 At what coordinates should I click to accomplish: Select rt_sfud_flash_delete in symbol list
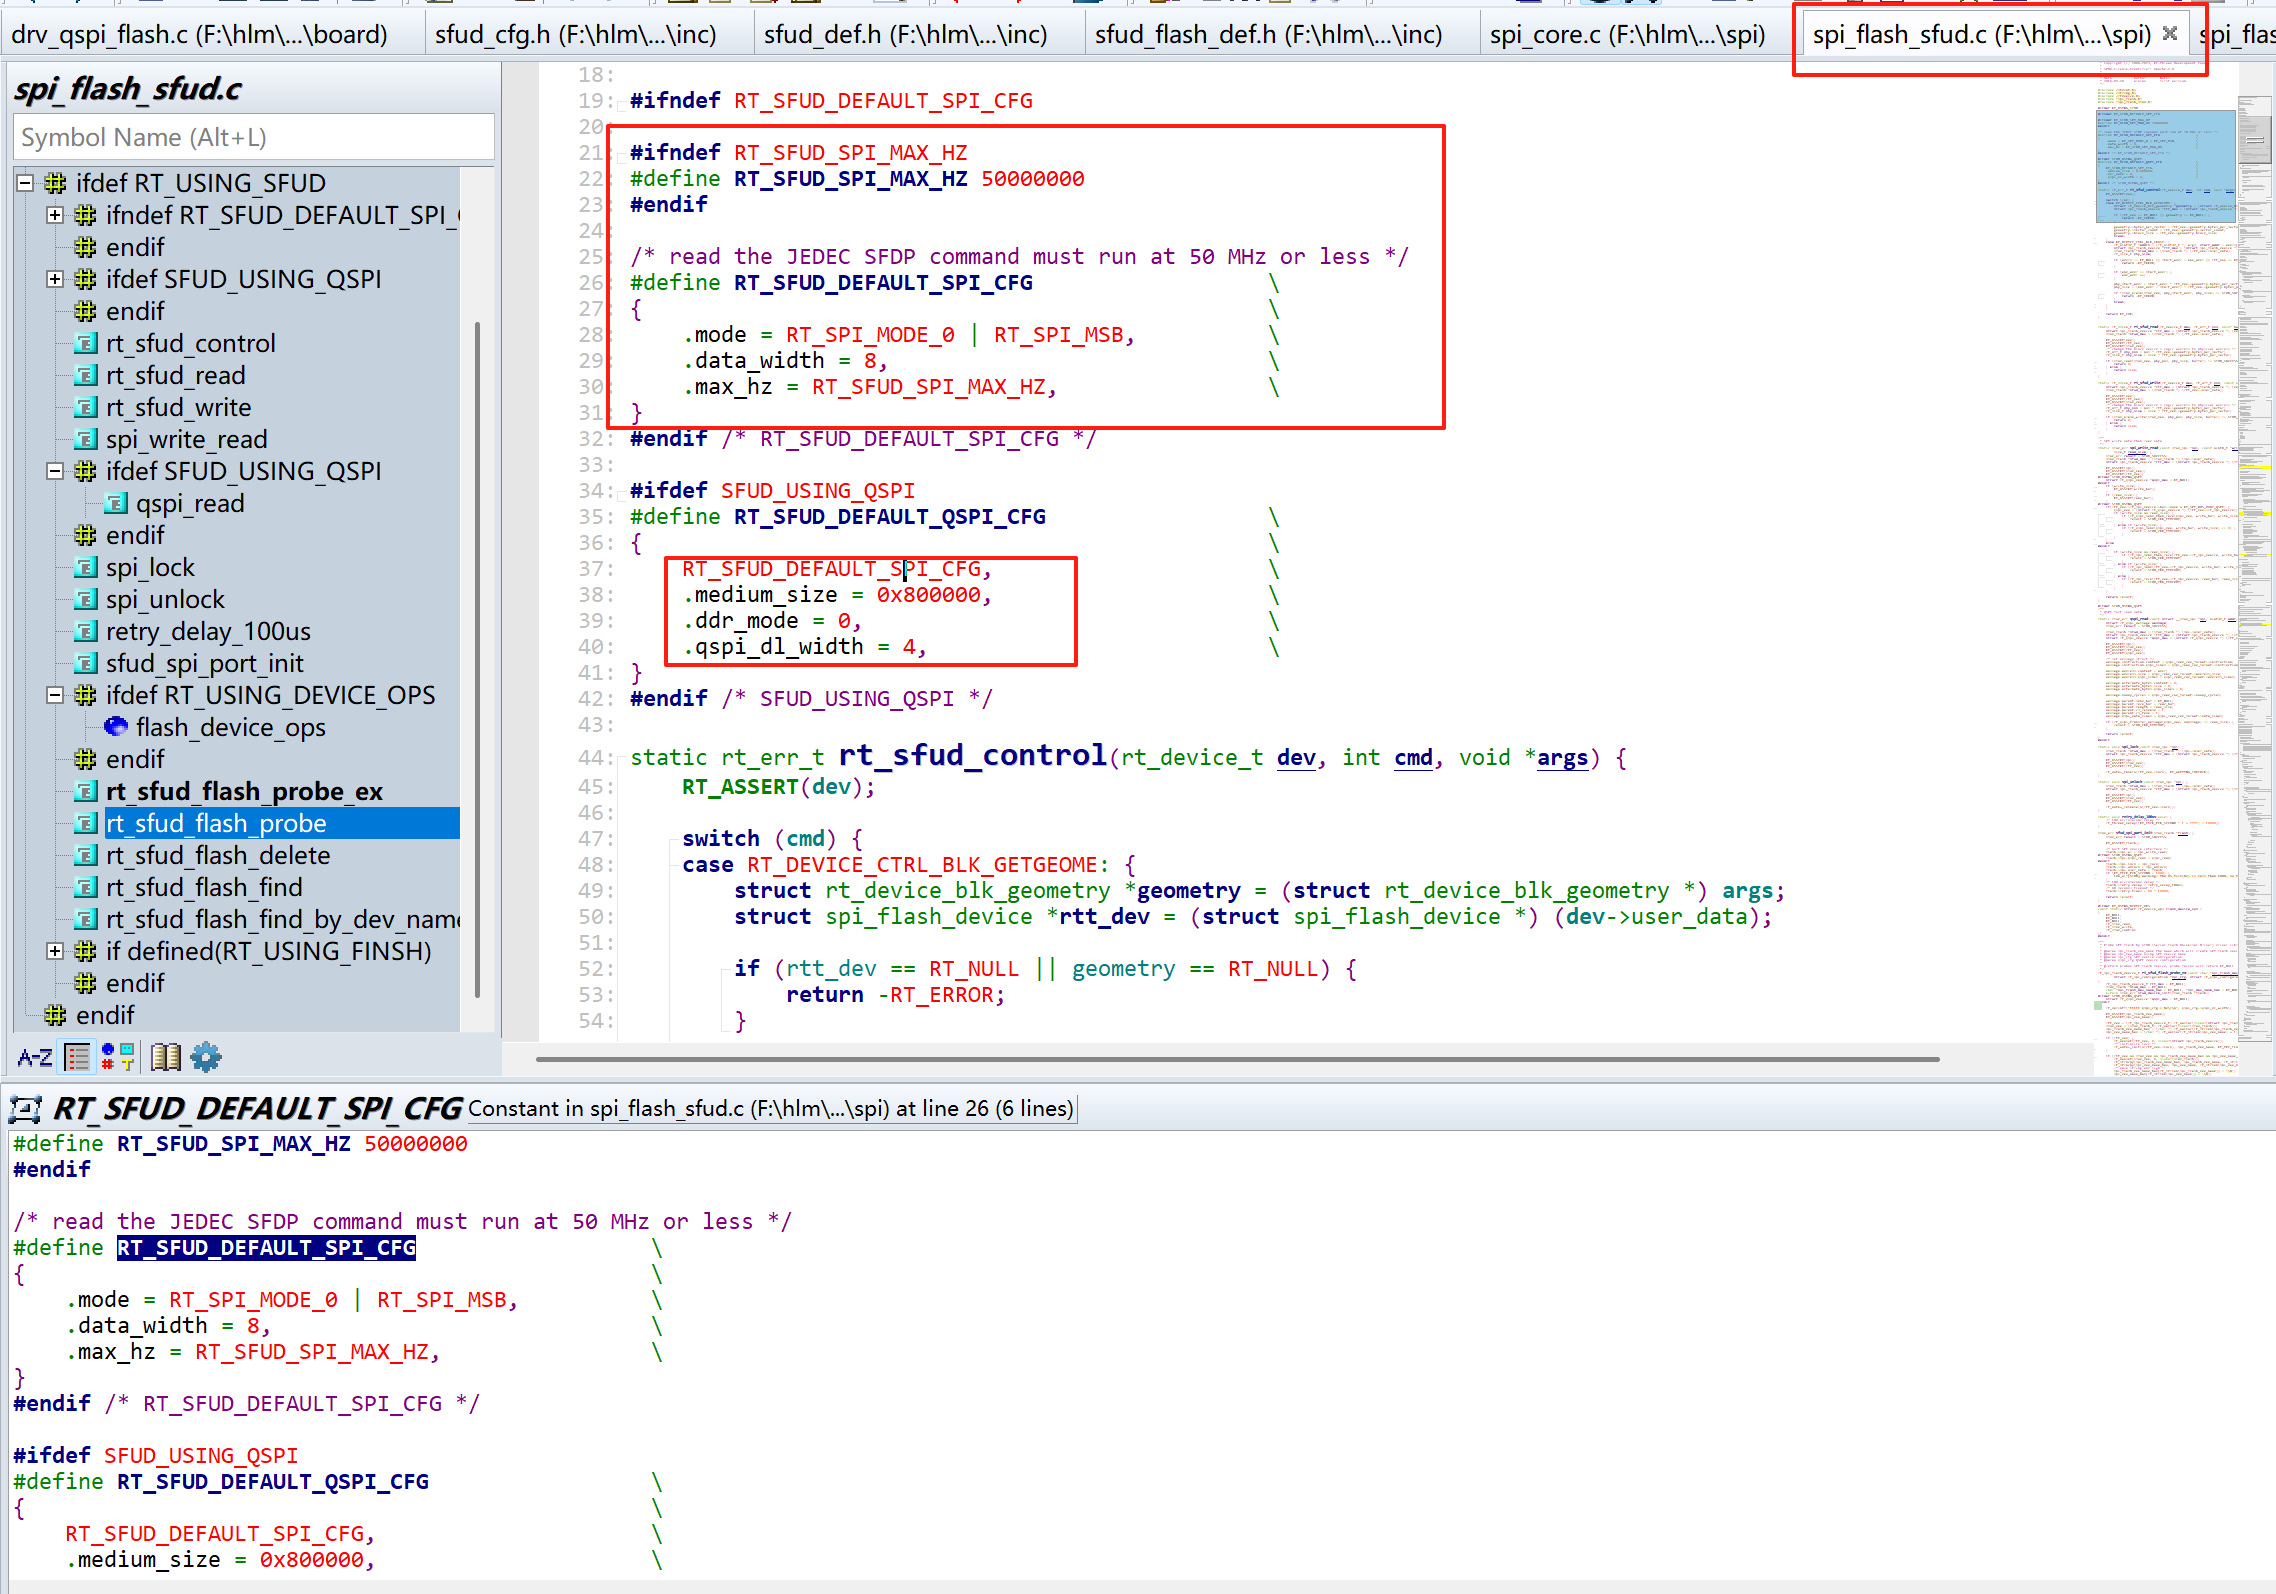click(218, 855)
